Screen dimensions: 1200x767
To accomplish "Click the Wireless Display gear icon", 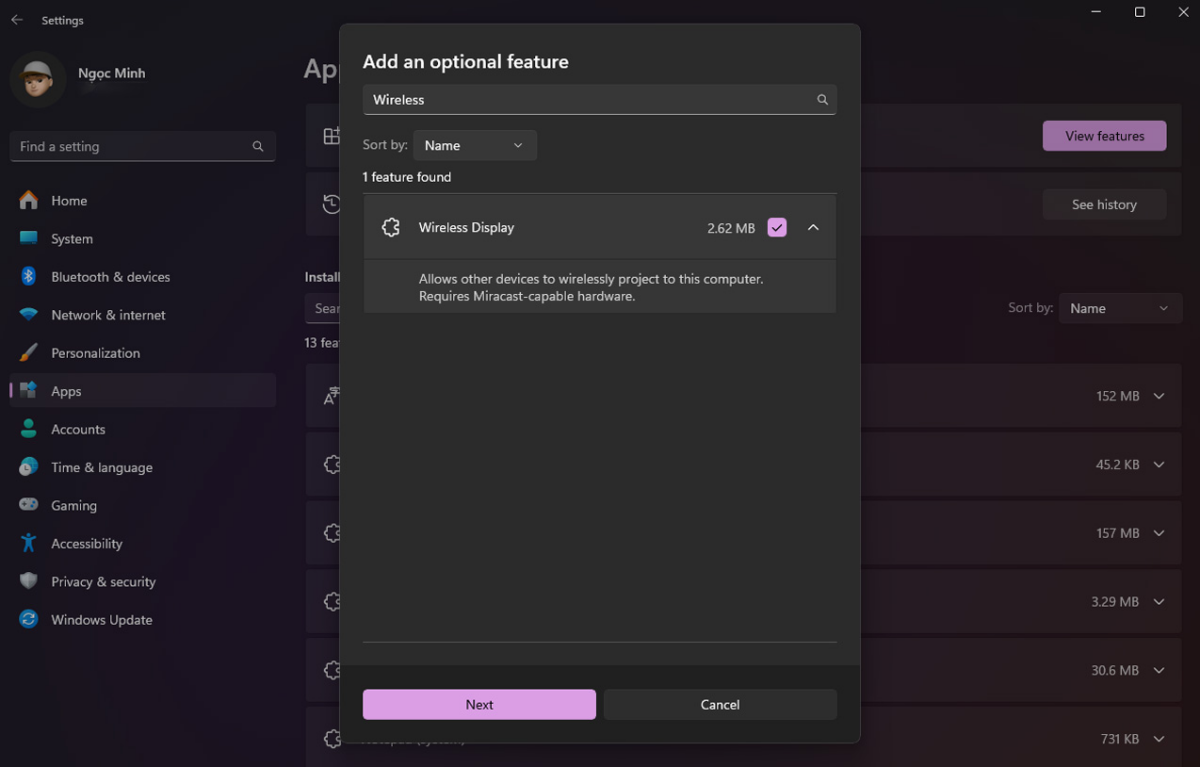I will point(391,228).
